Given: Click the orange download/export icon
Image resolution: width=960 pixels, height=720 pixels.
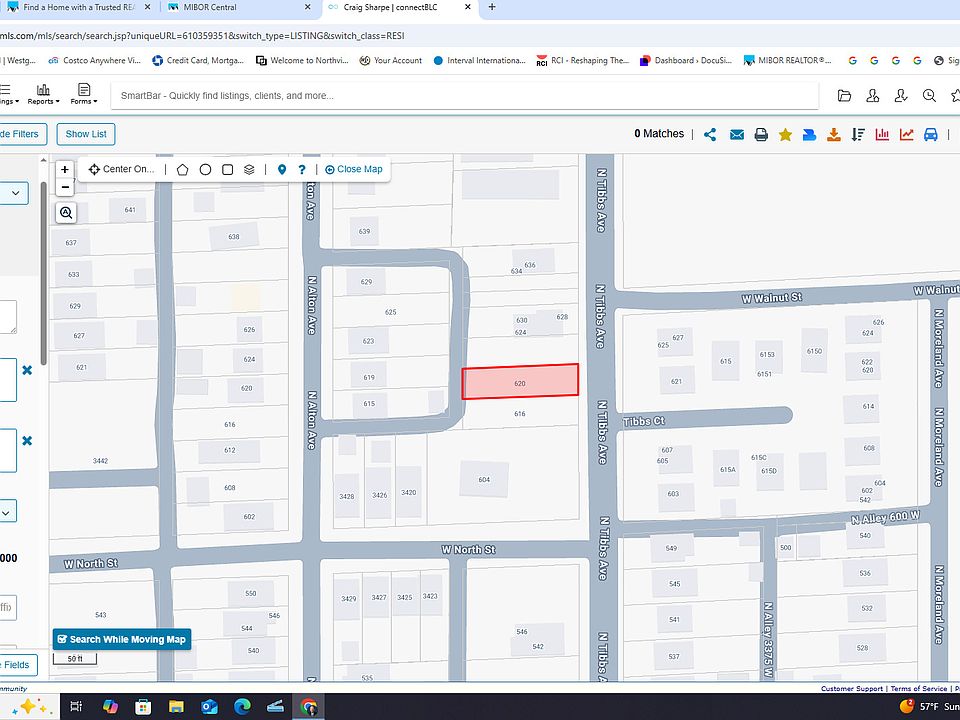Looking at the screenshot, I should 833,135.
